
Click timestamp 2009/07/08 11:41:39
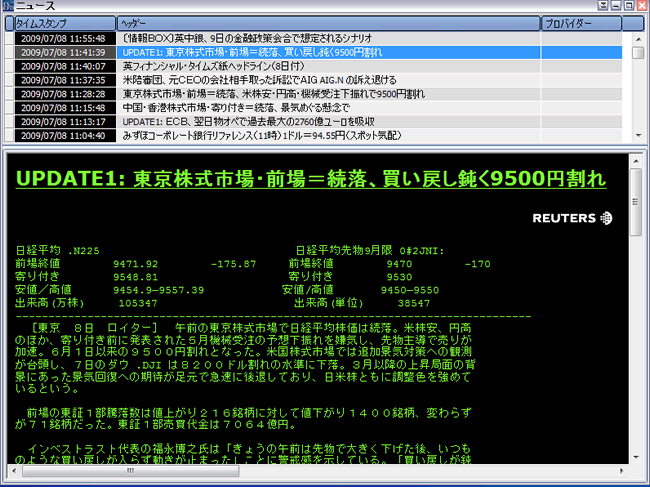click(x=63, y=53)
